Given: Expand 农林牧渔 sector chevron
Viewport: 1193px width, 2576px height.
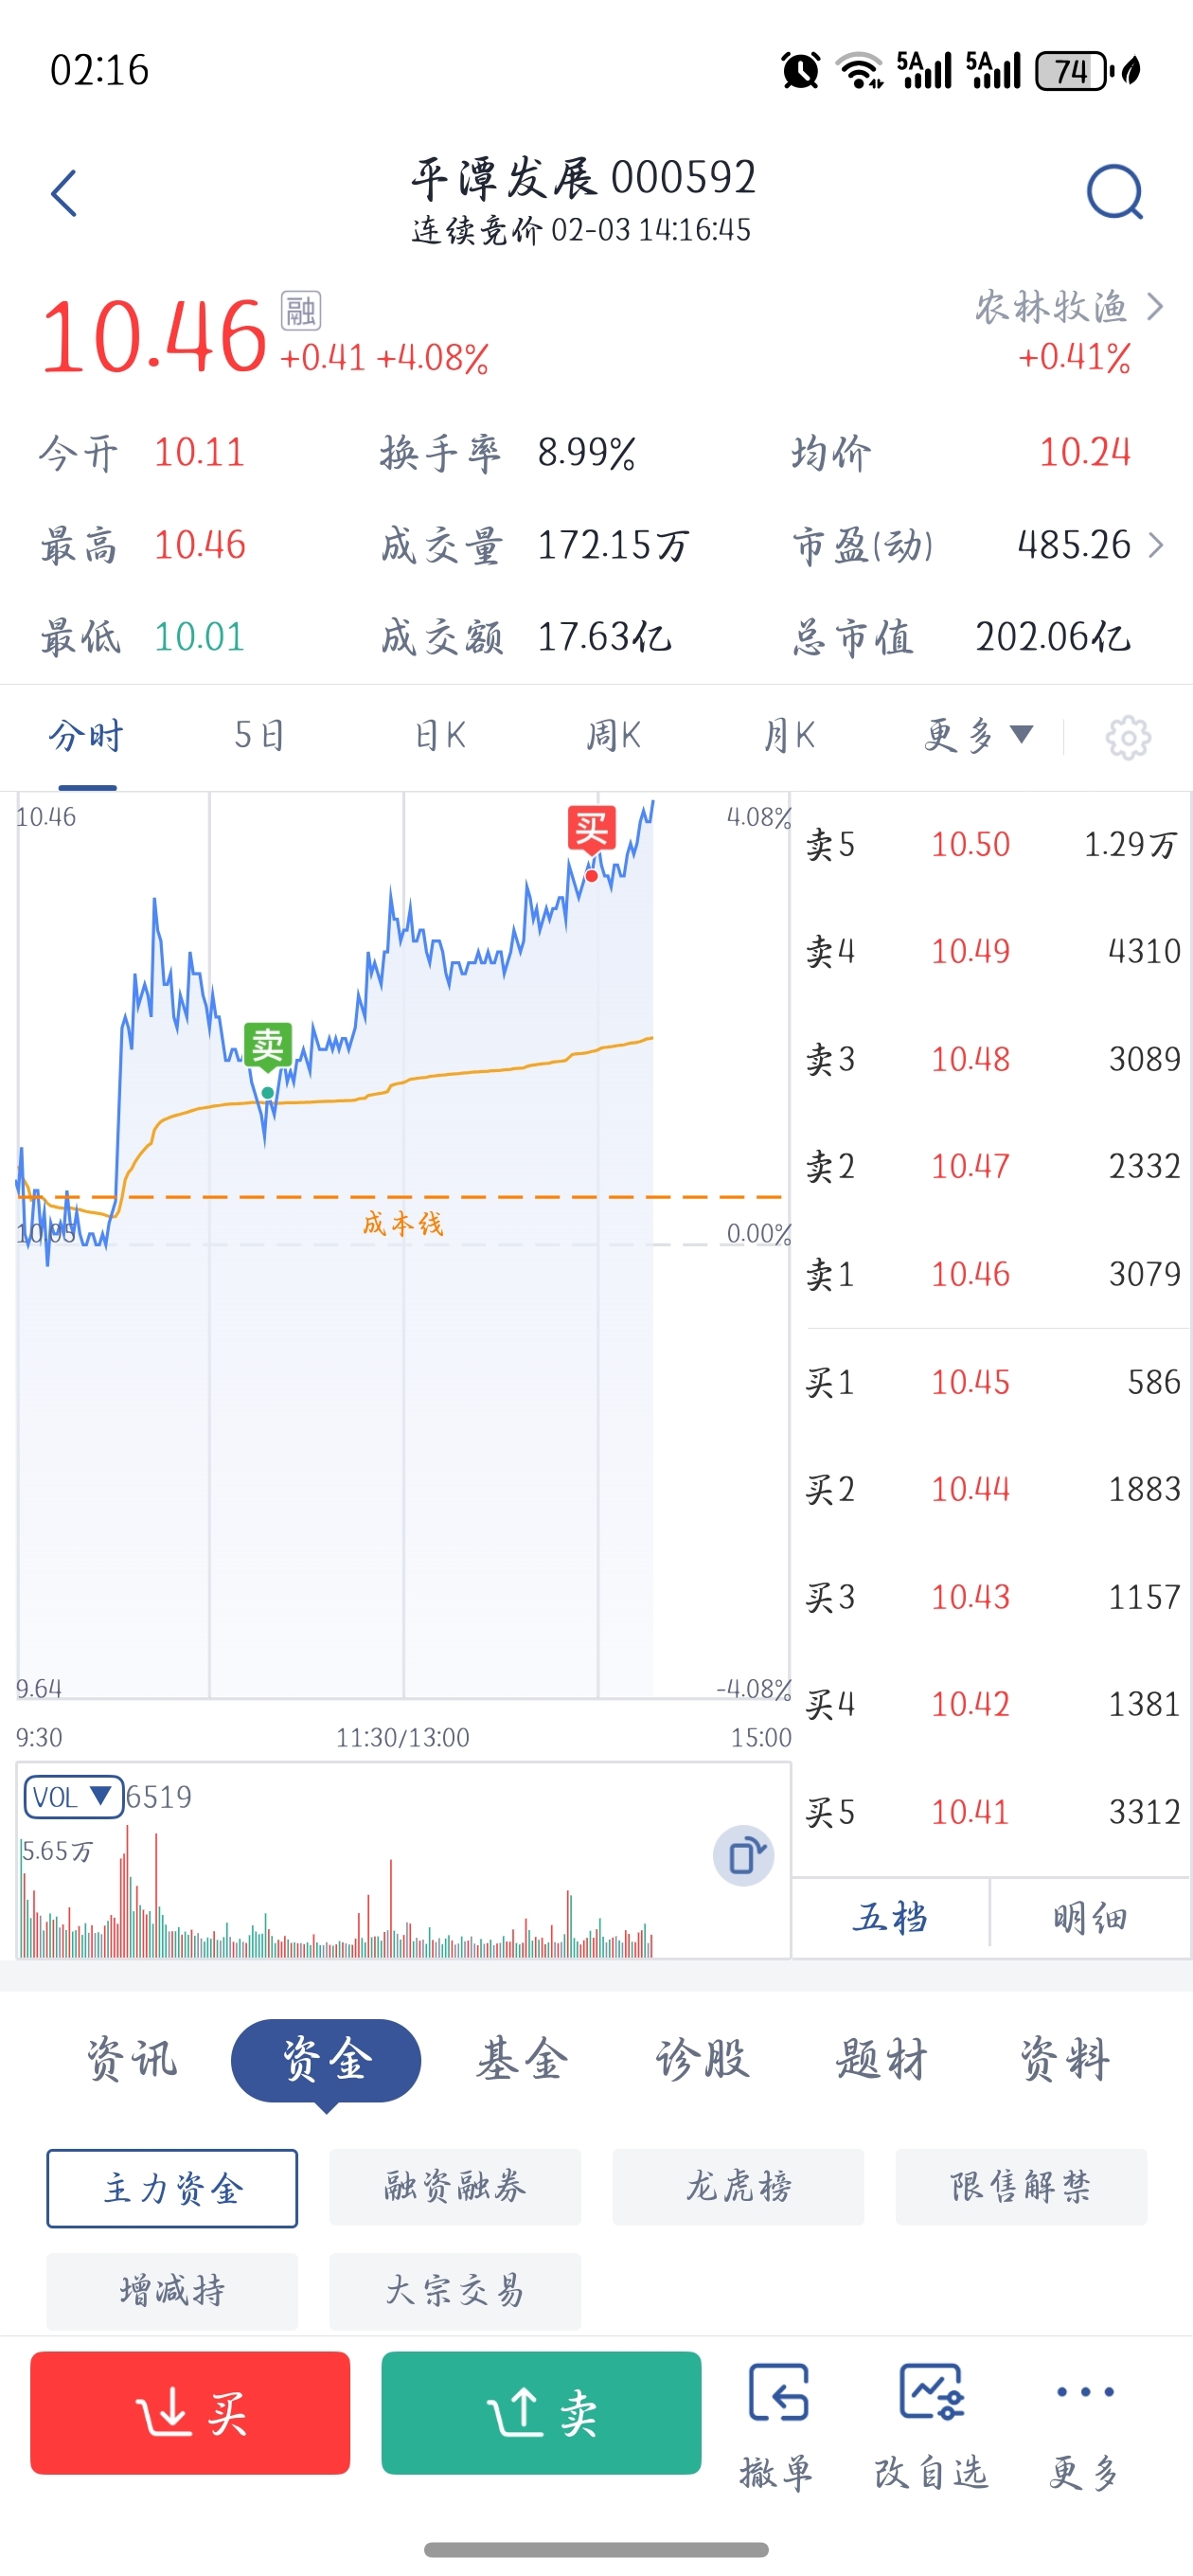Looking at the screenshot, I should 1155,307.
